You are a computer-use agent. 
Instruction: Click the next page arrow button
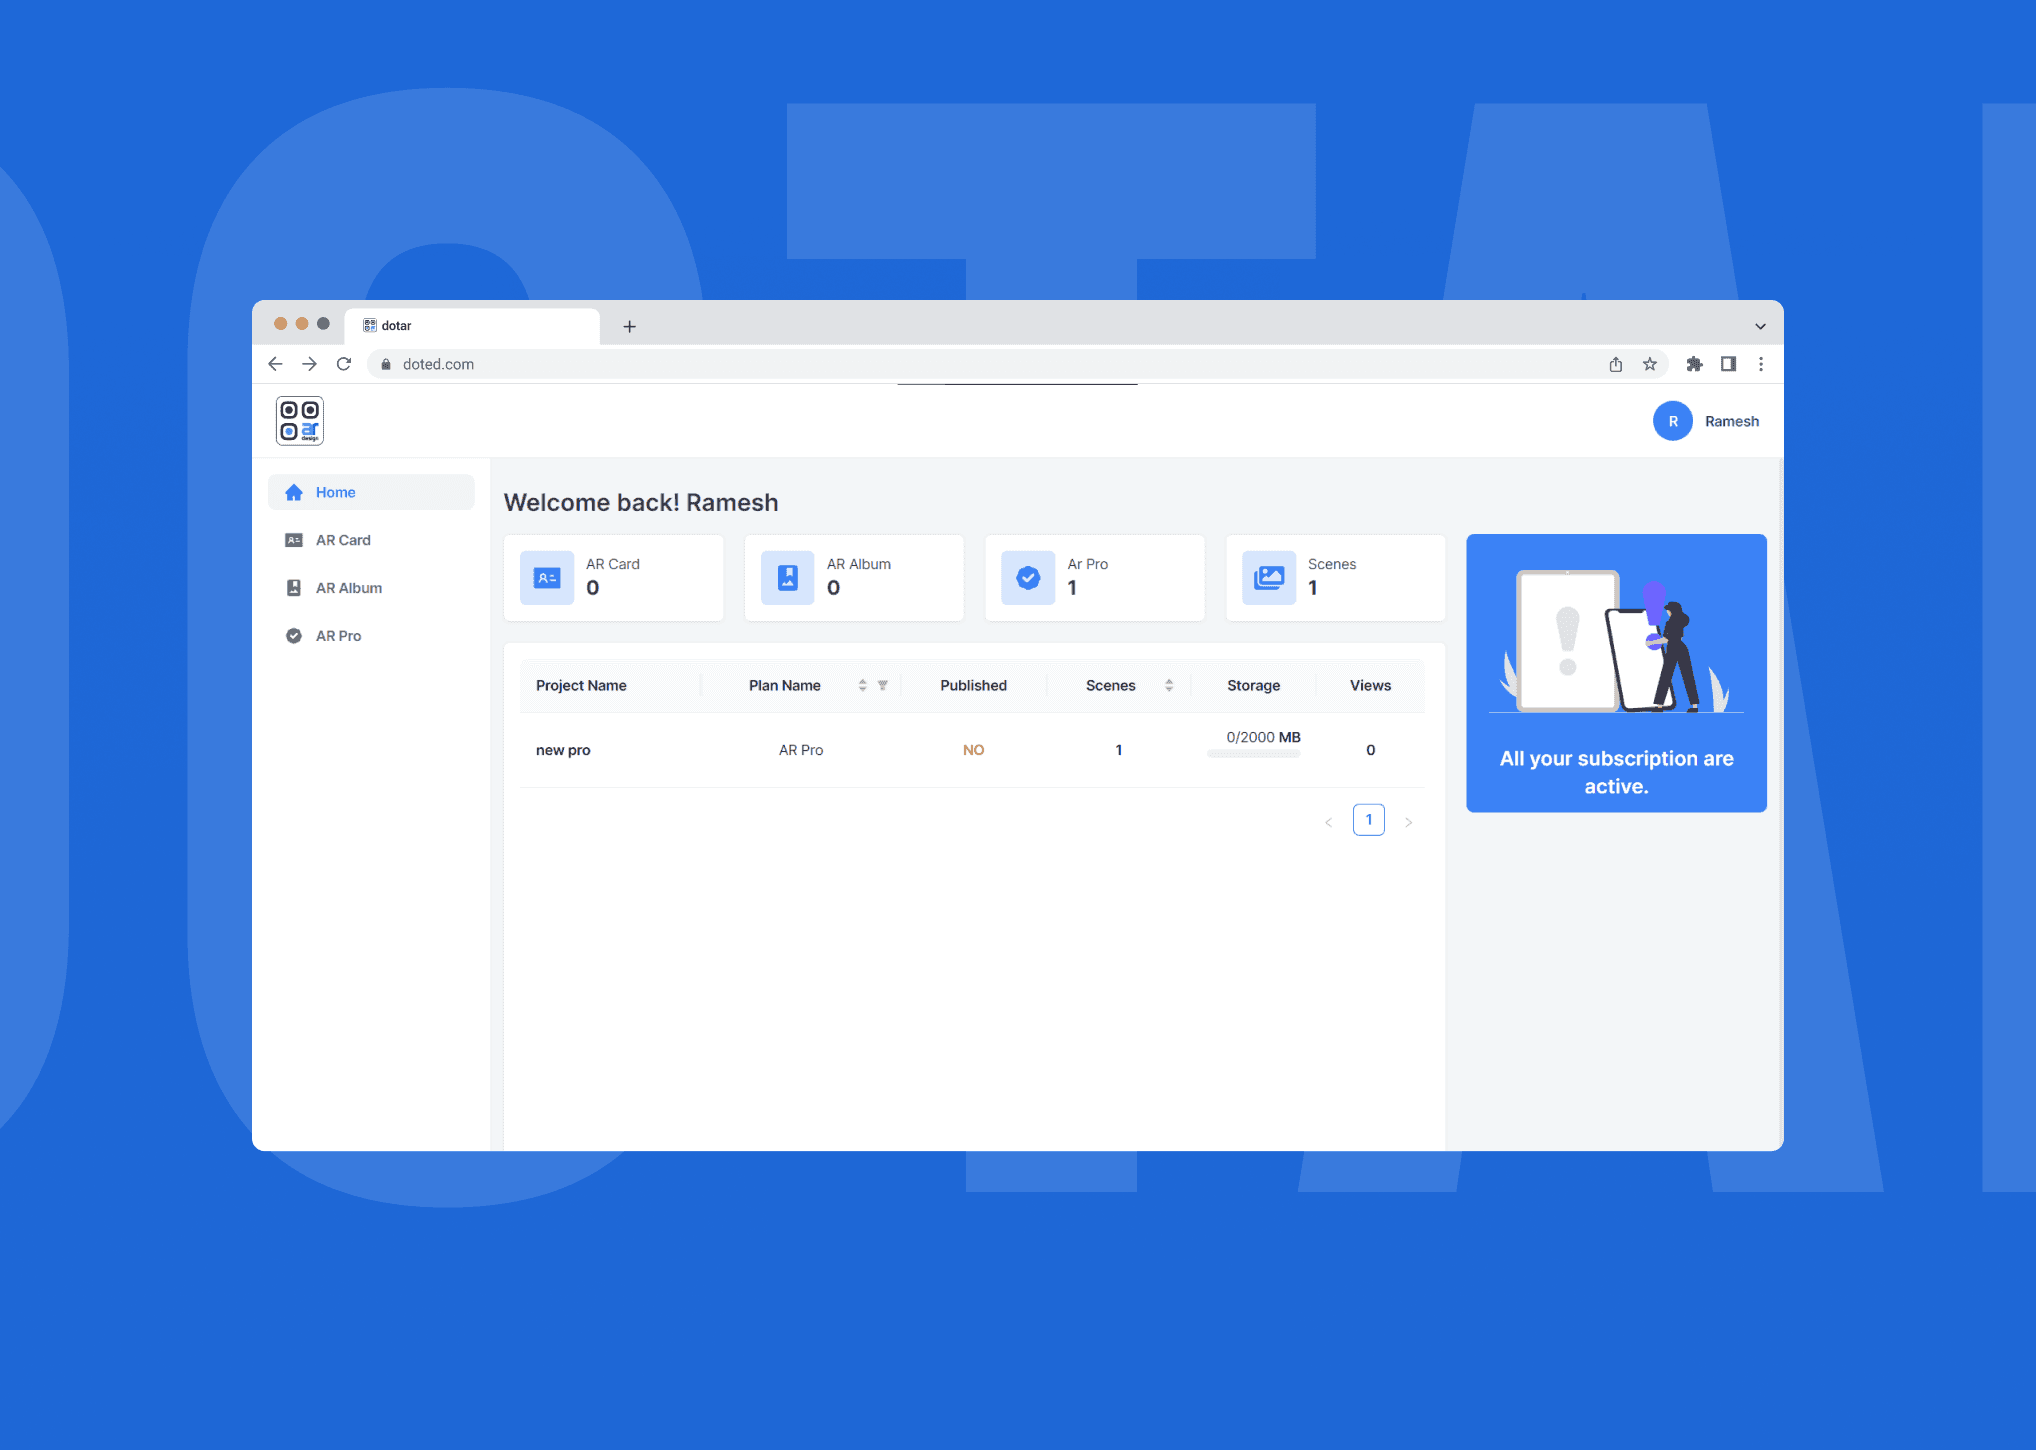[1409, 819]
